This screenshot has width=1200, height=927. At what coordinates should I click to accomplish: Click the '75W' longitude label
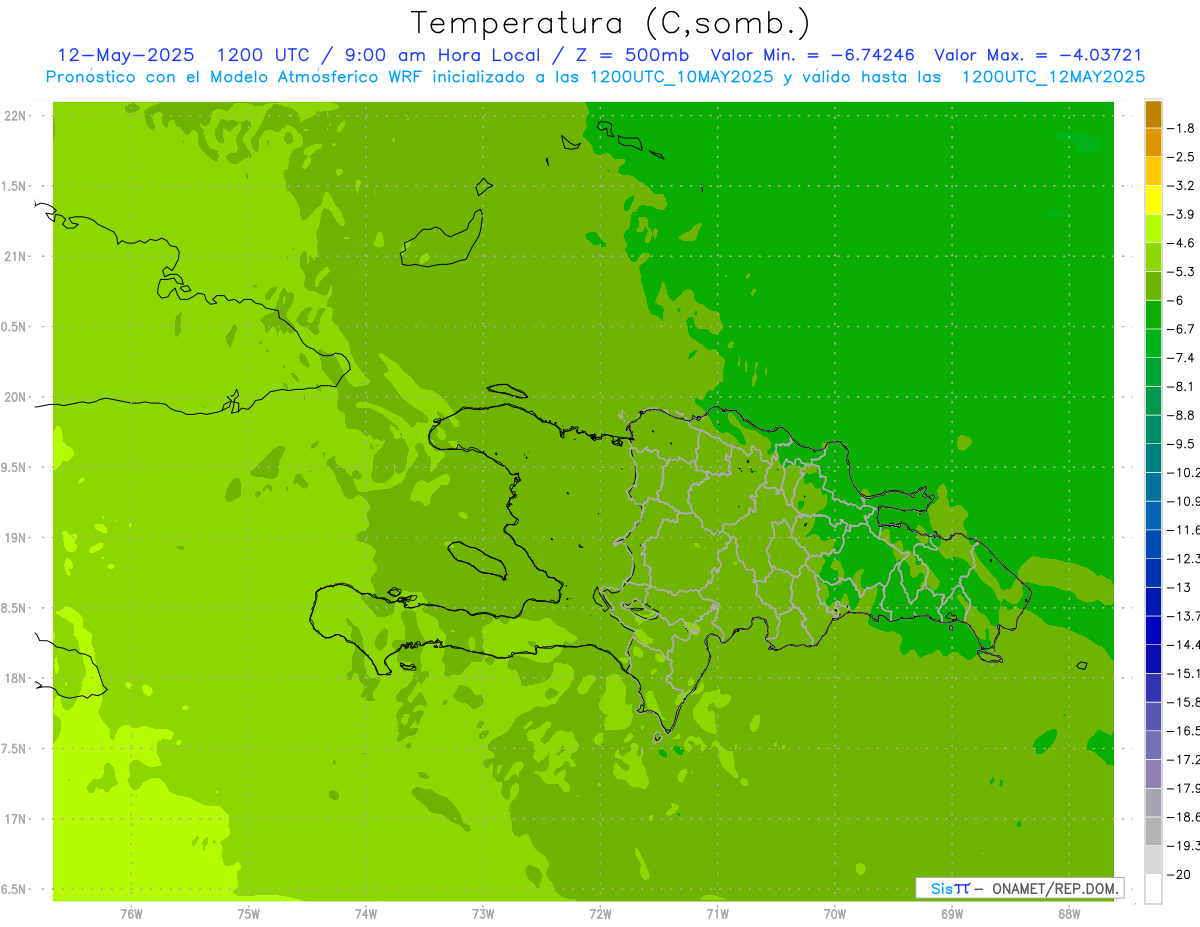(x=249, y=913)
